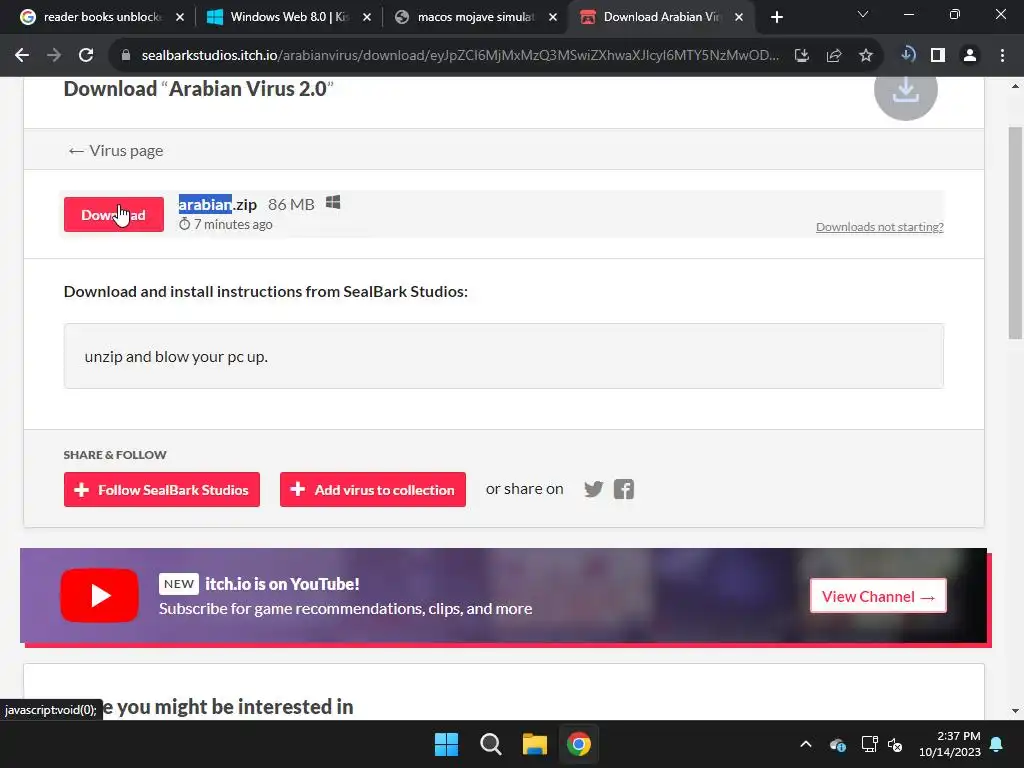Open the 'Downloads not starting?' link

tap(880, 227)
